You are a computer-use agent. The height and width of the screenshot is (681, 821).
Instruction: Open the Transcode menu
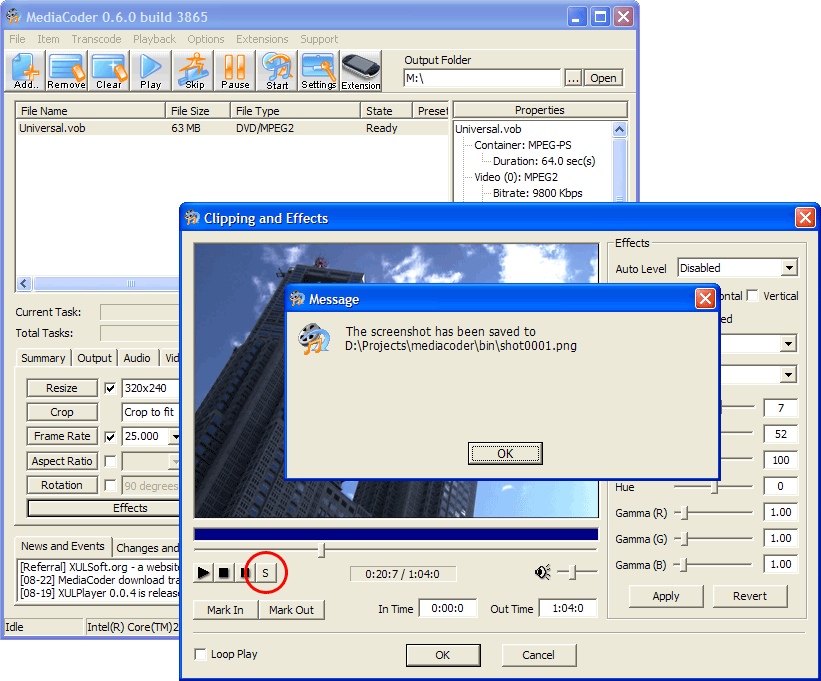point(96,39)
